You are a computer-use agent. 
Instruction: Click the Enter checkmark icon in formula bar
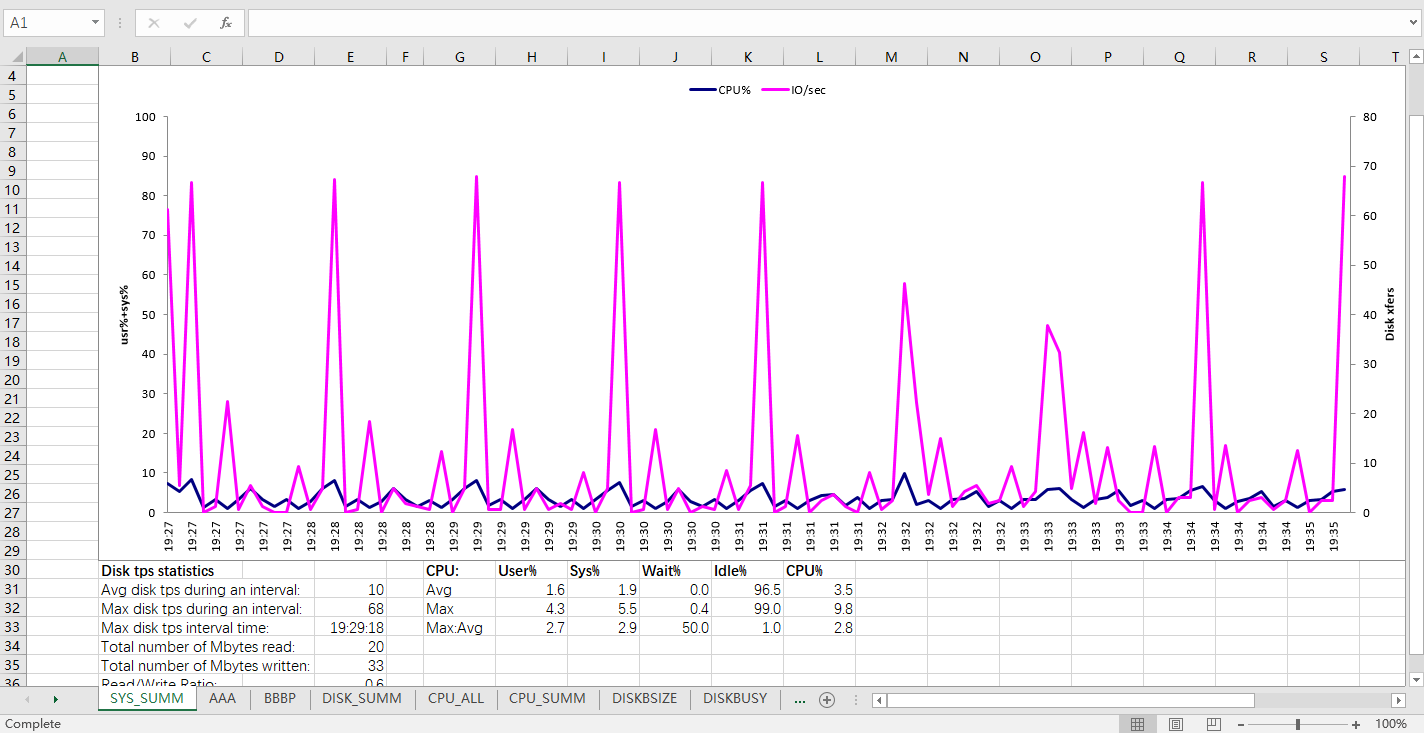(190, 22)
